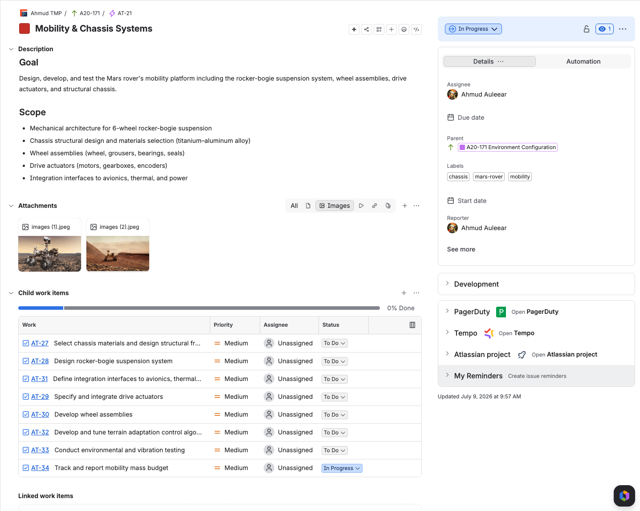Open the AT-30 work item link
Screen dimensions: 640x511
point(40,414)
